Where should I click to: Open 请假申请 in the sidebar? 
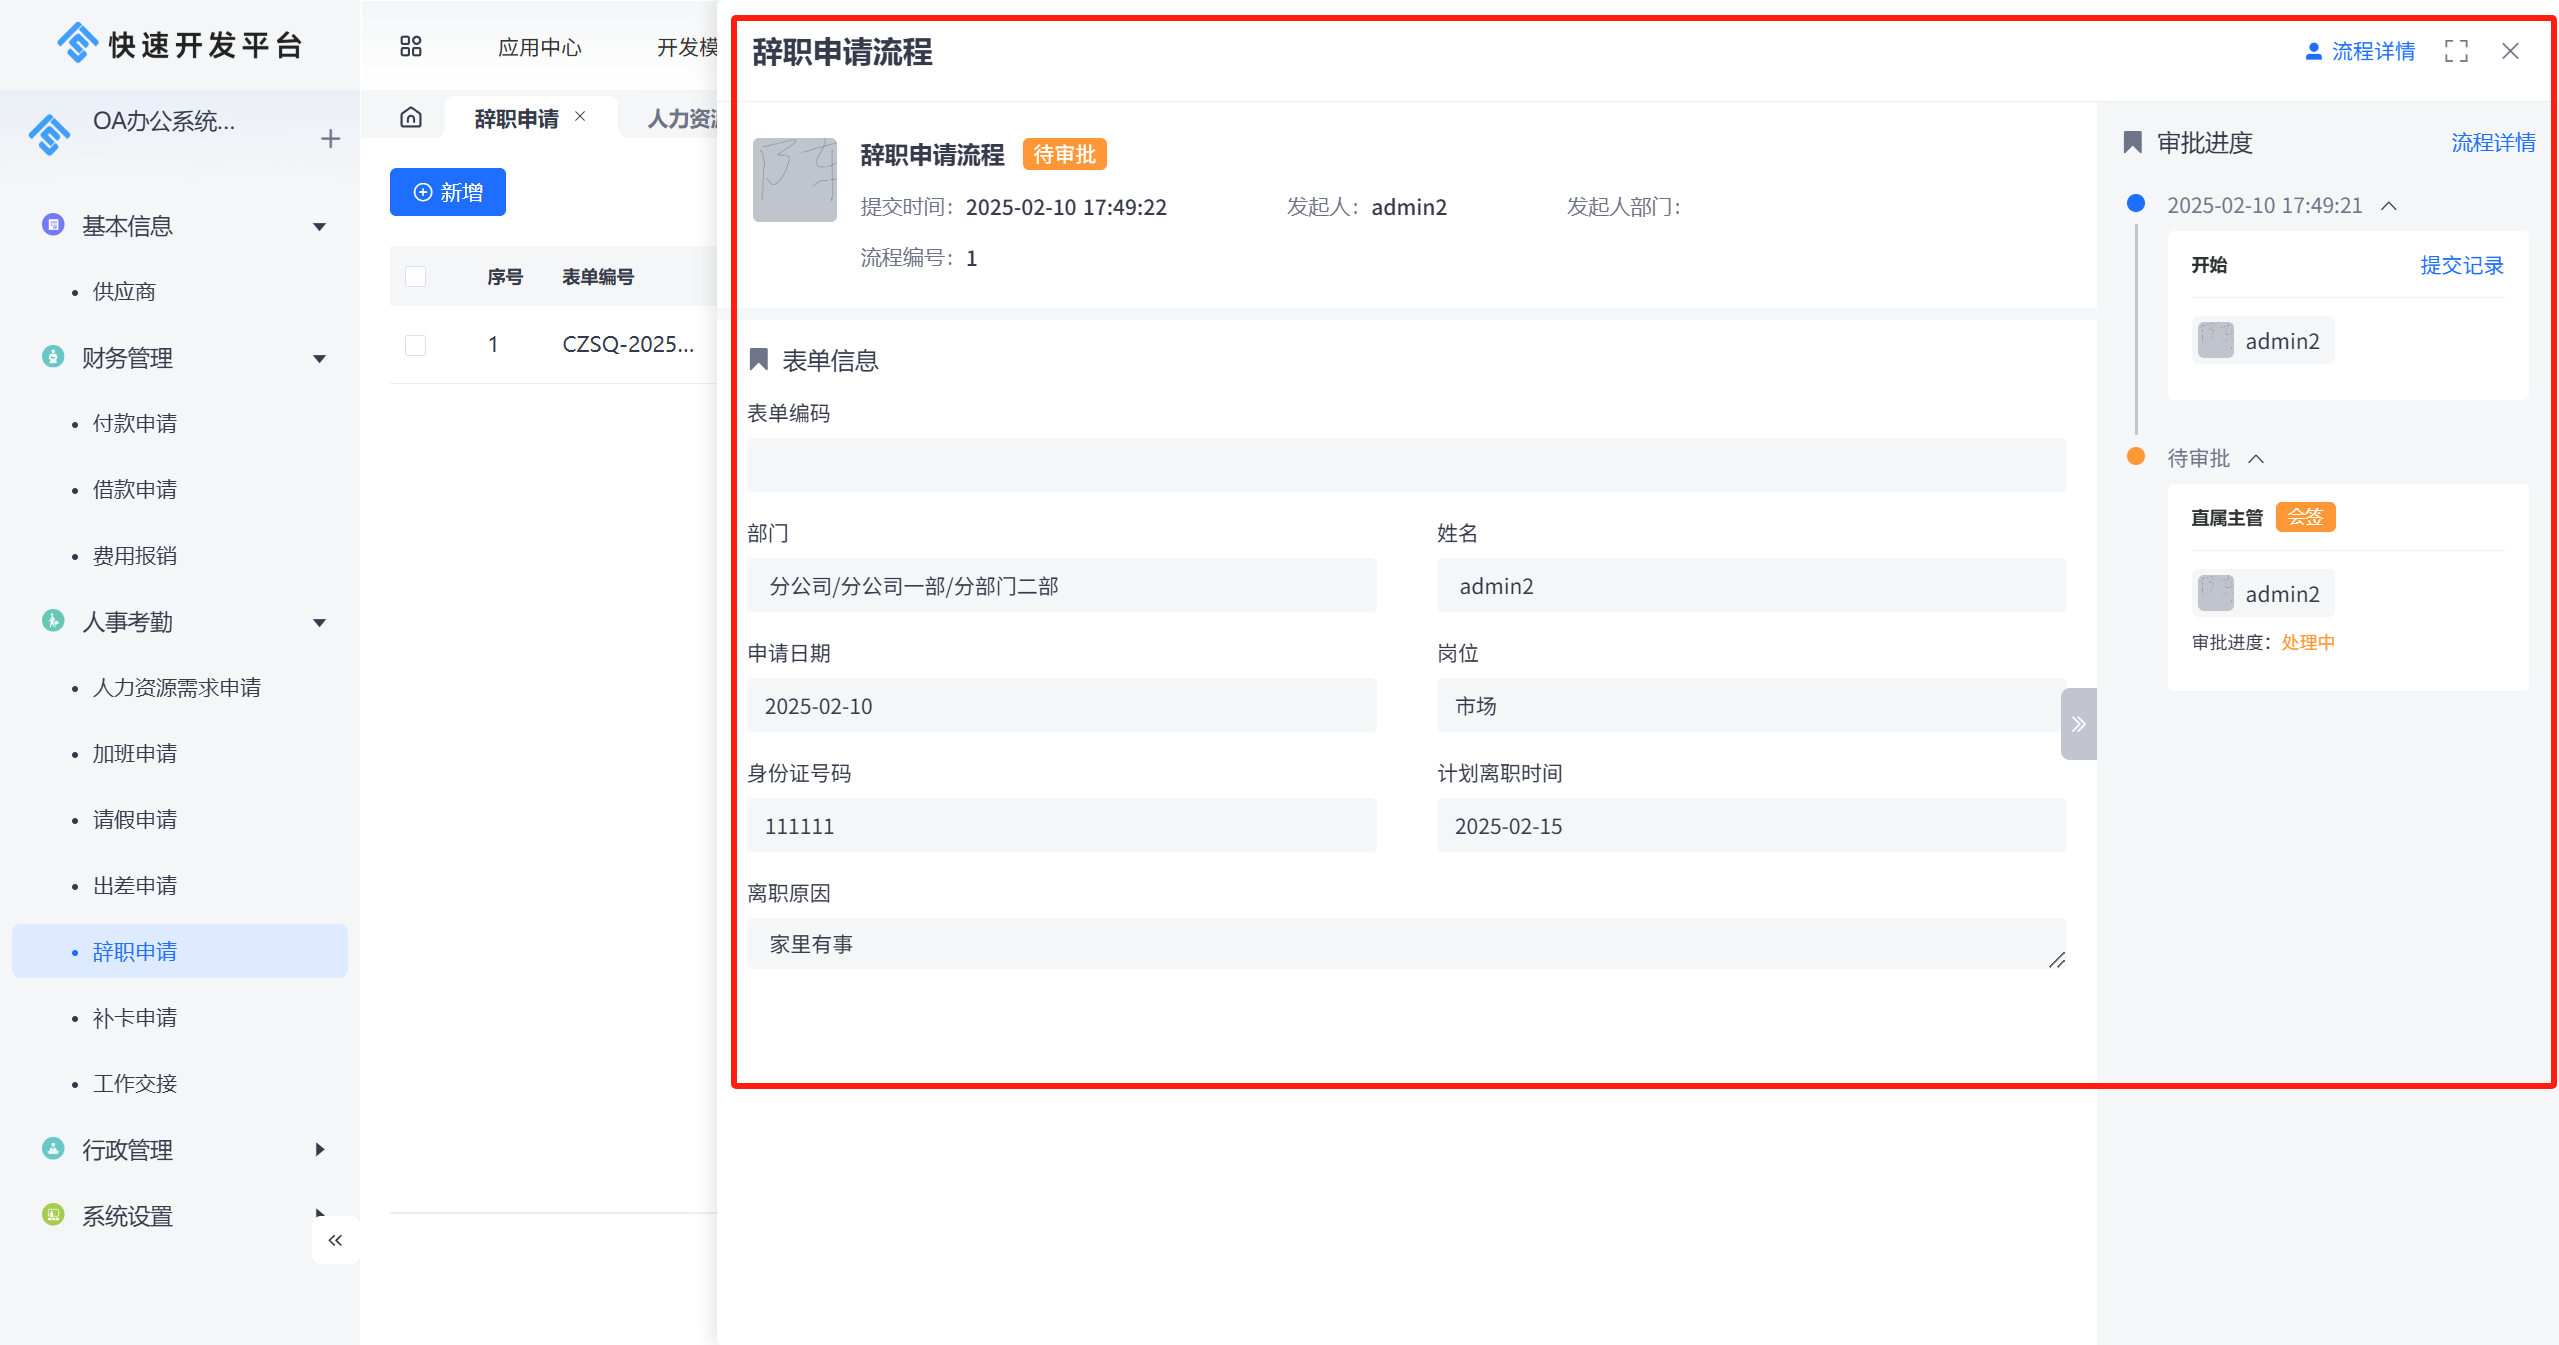pos(134,820)
